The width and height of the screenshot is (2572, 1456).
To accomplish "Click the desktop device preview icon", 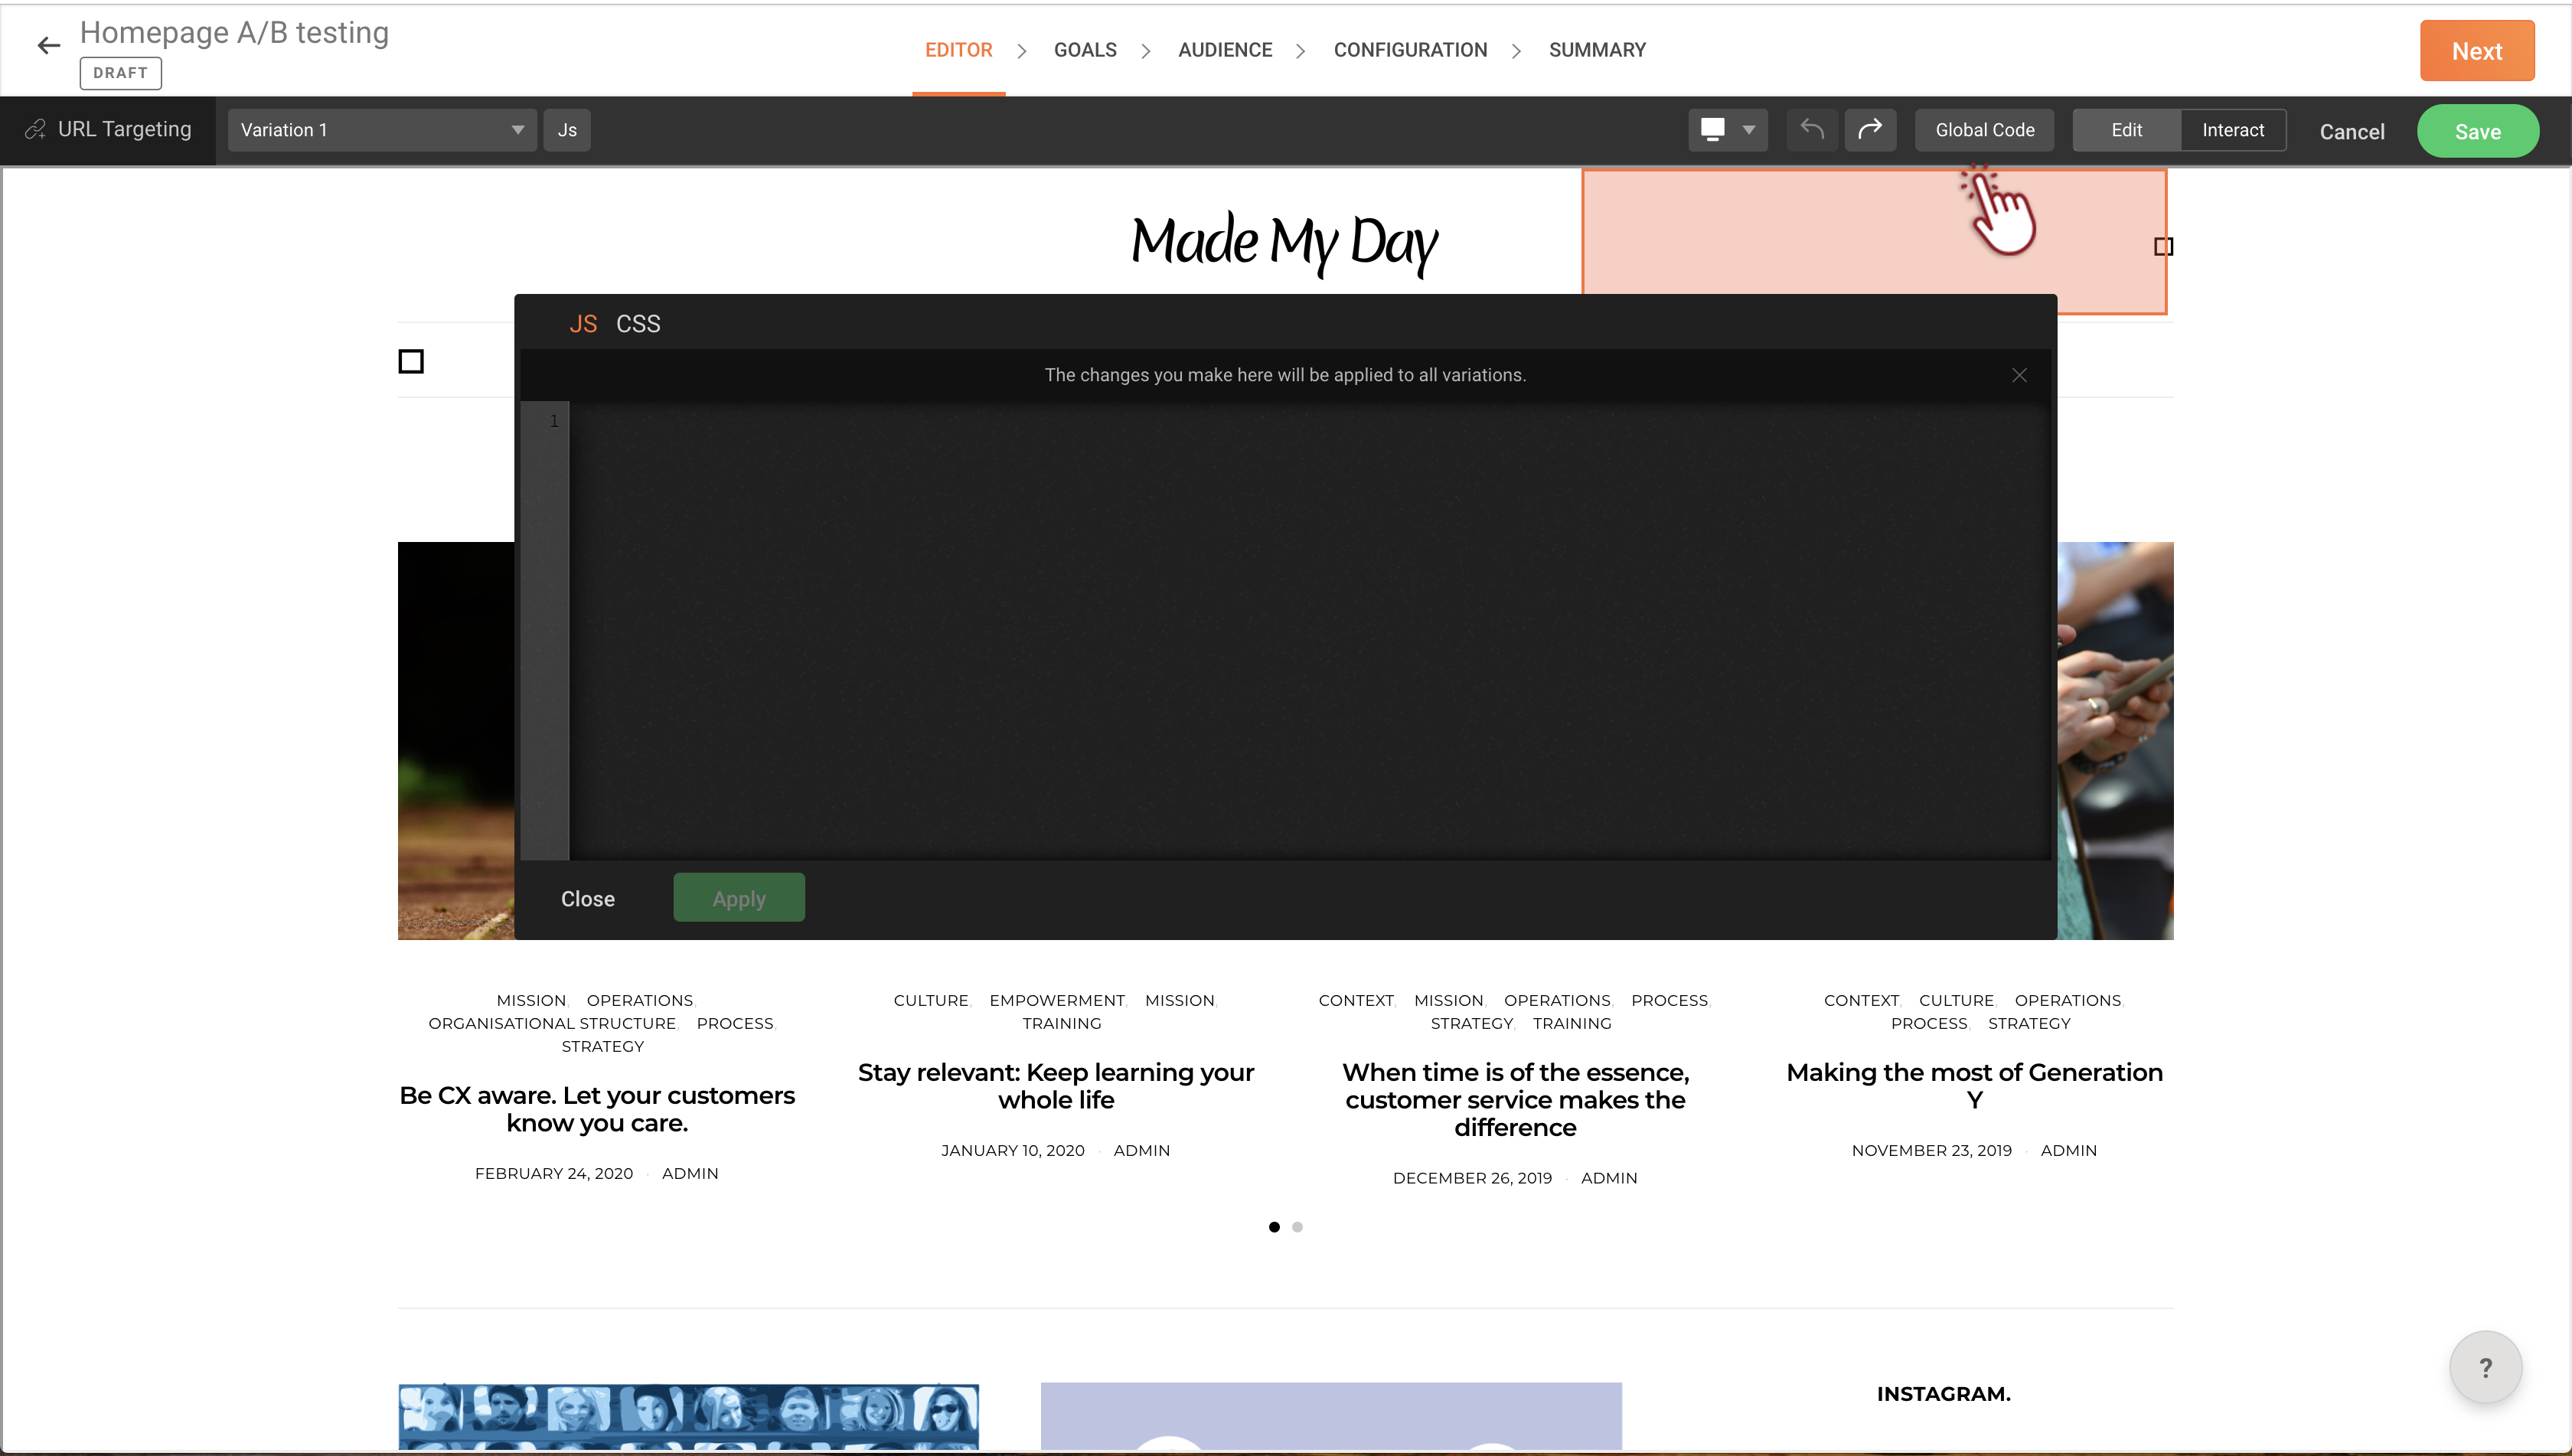I will (1712, 130).
